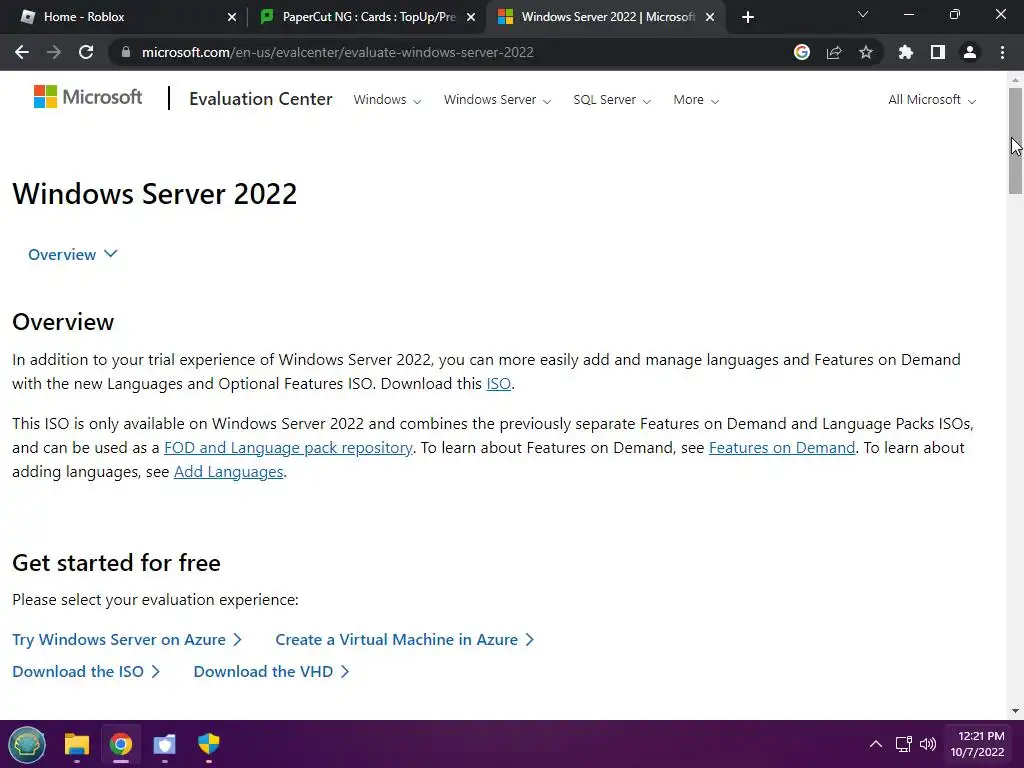Expand the SQL Server navigation menu
Viewport: 1024px width, 768px height.
point(612,100)
